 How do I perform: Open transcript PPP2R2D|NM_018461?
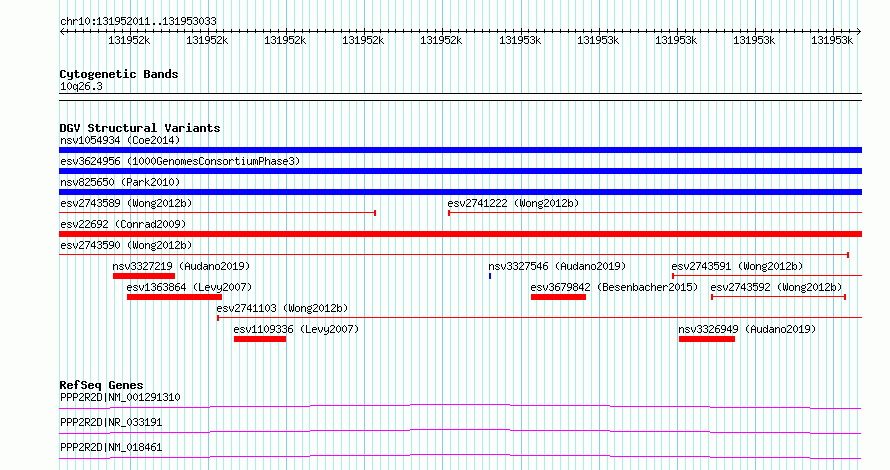tap(111, 447)
